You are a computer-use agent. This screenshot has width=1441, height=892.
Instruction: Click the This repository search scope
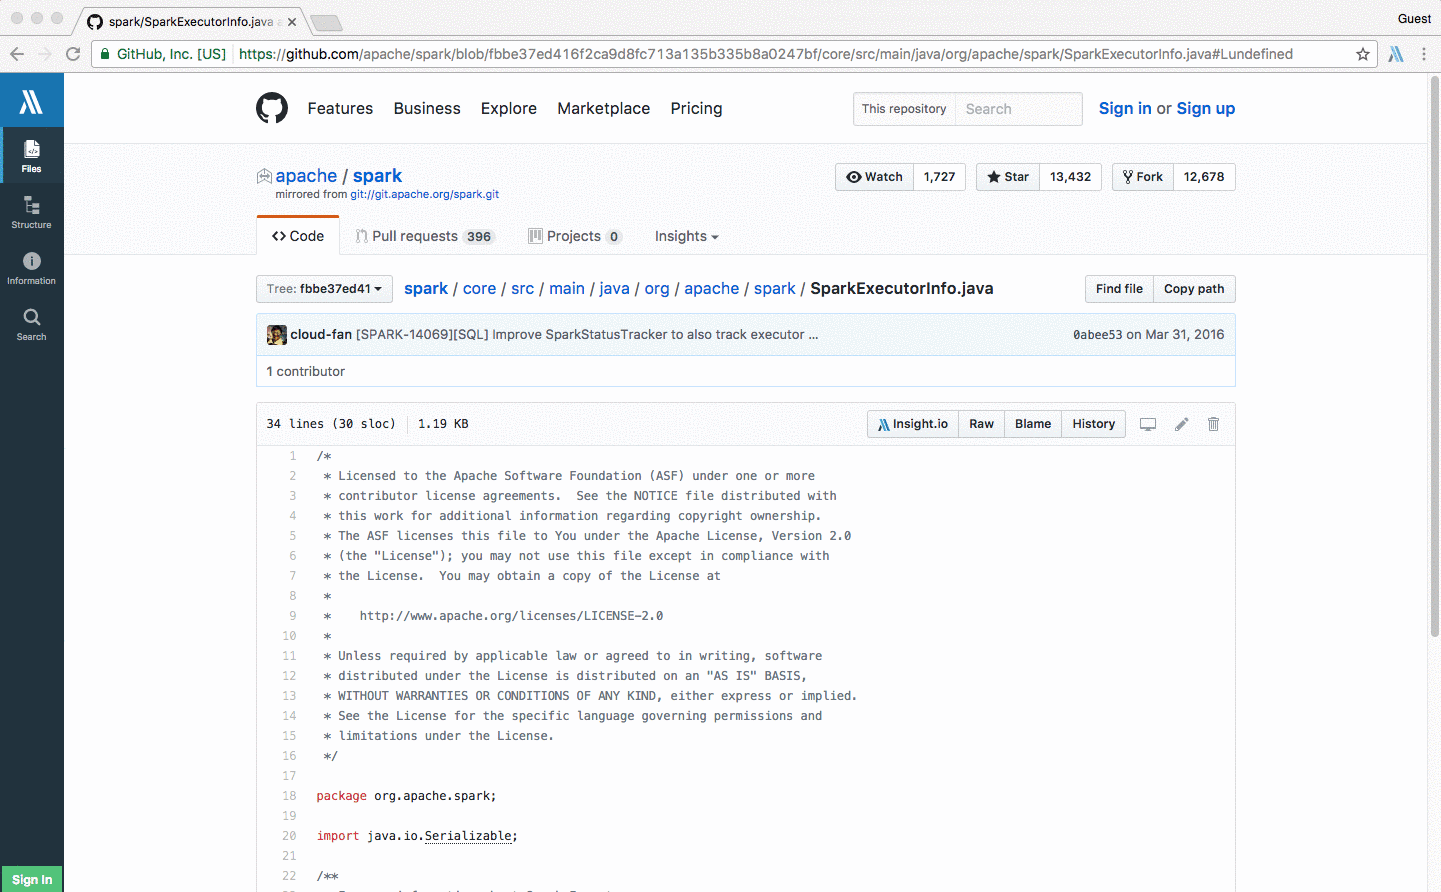[x=904, y=109]
